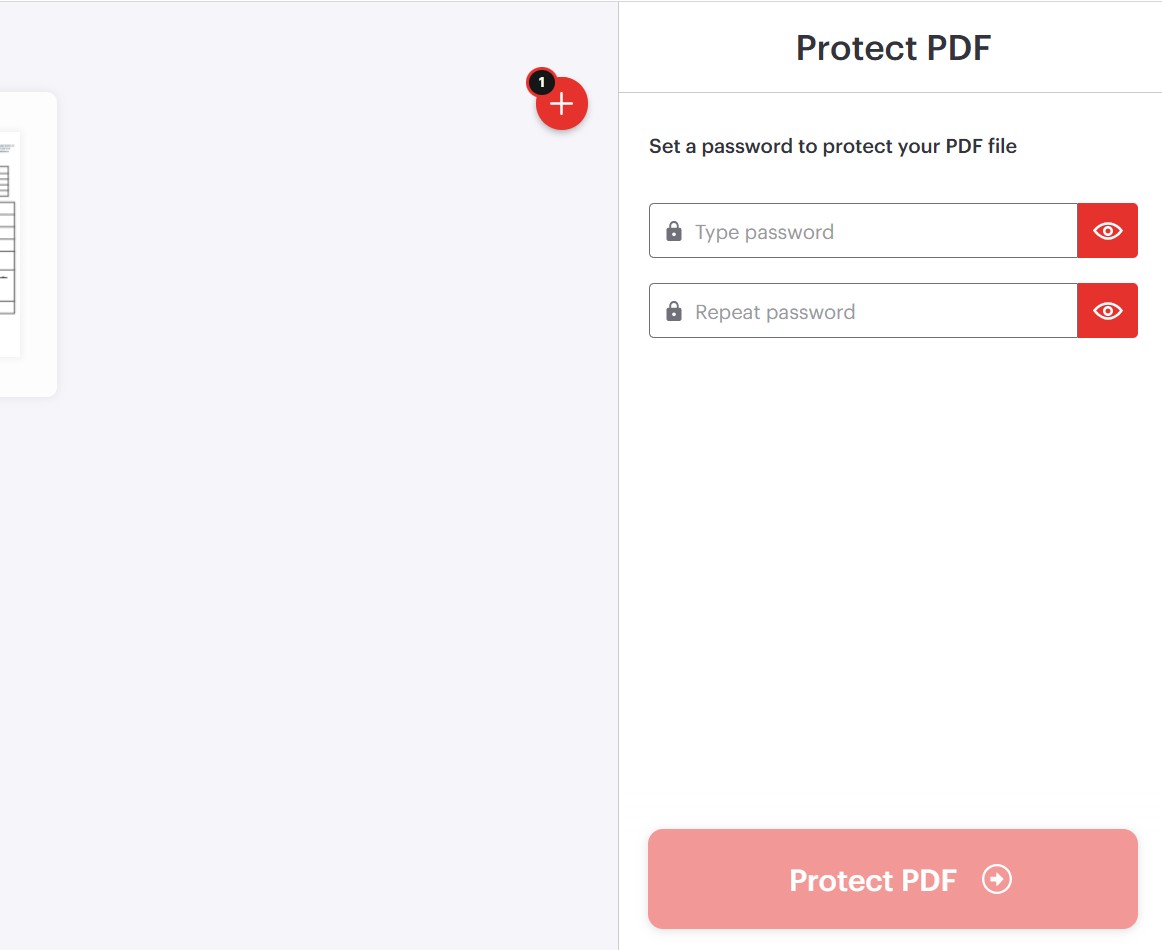
Task: Click the arrow icon inside the Protect PDF button
Action: click(996, 880)
